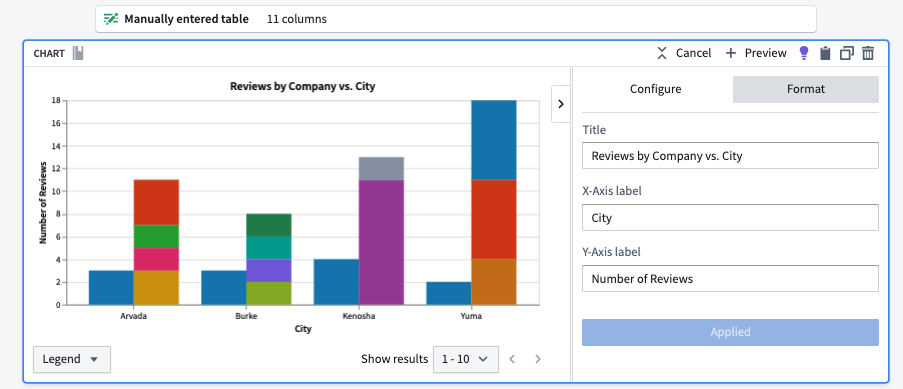Click the 11 columns text
The width and height of the screenshot is (903, 389).
click(297, 19)
